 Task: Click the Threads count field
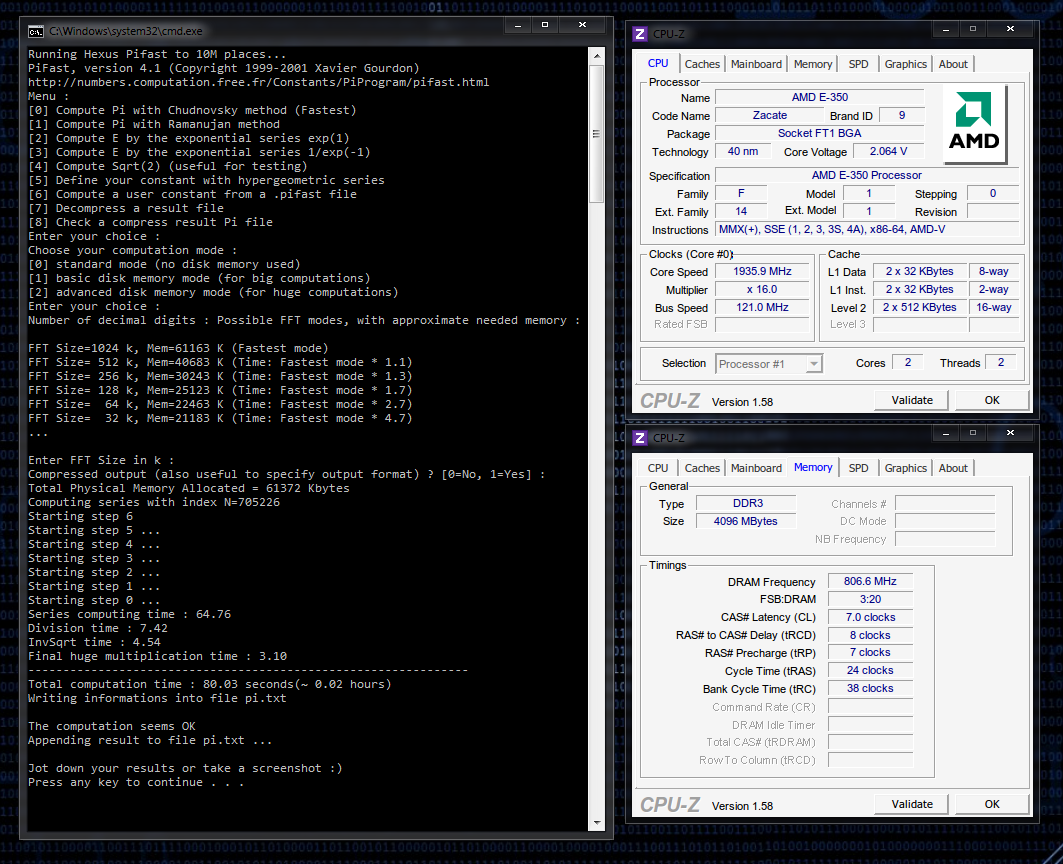1001,363
